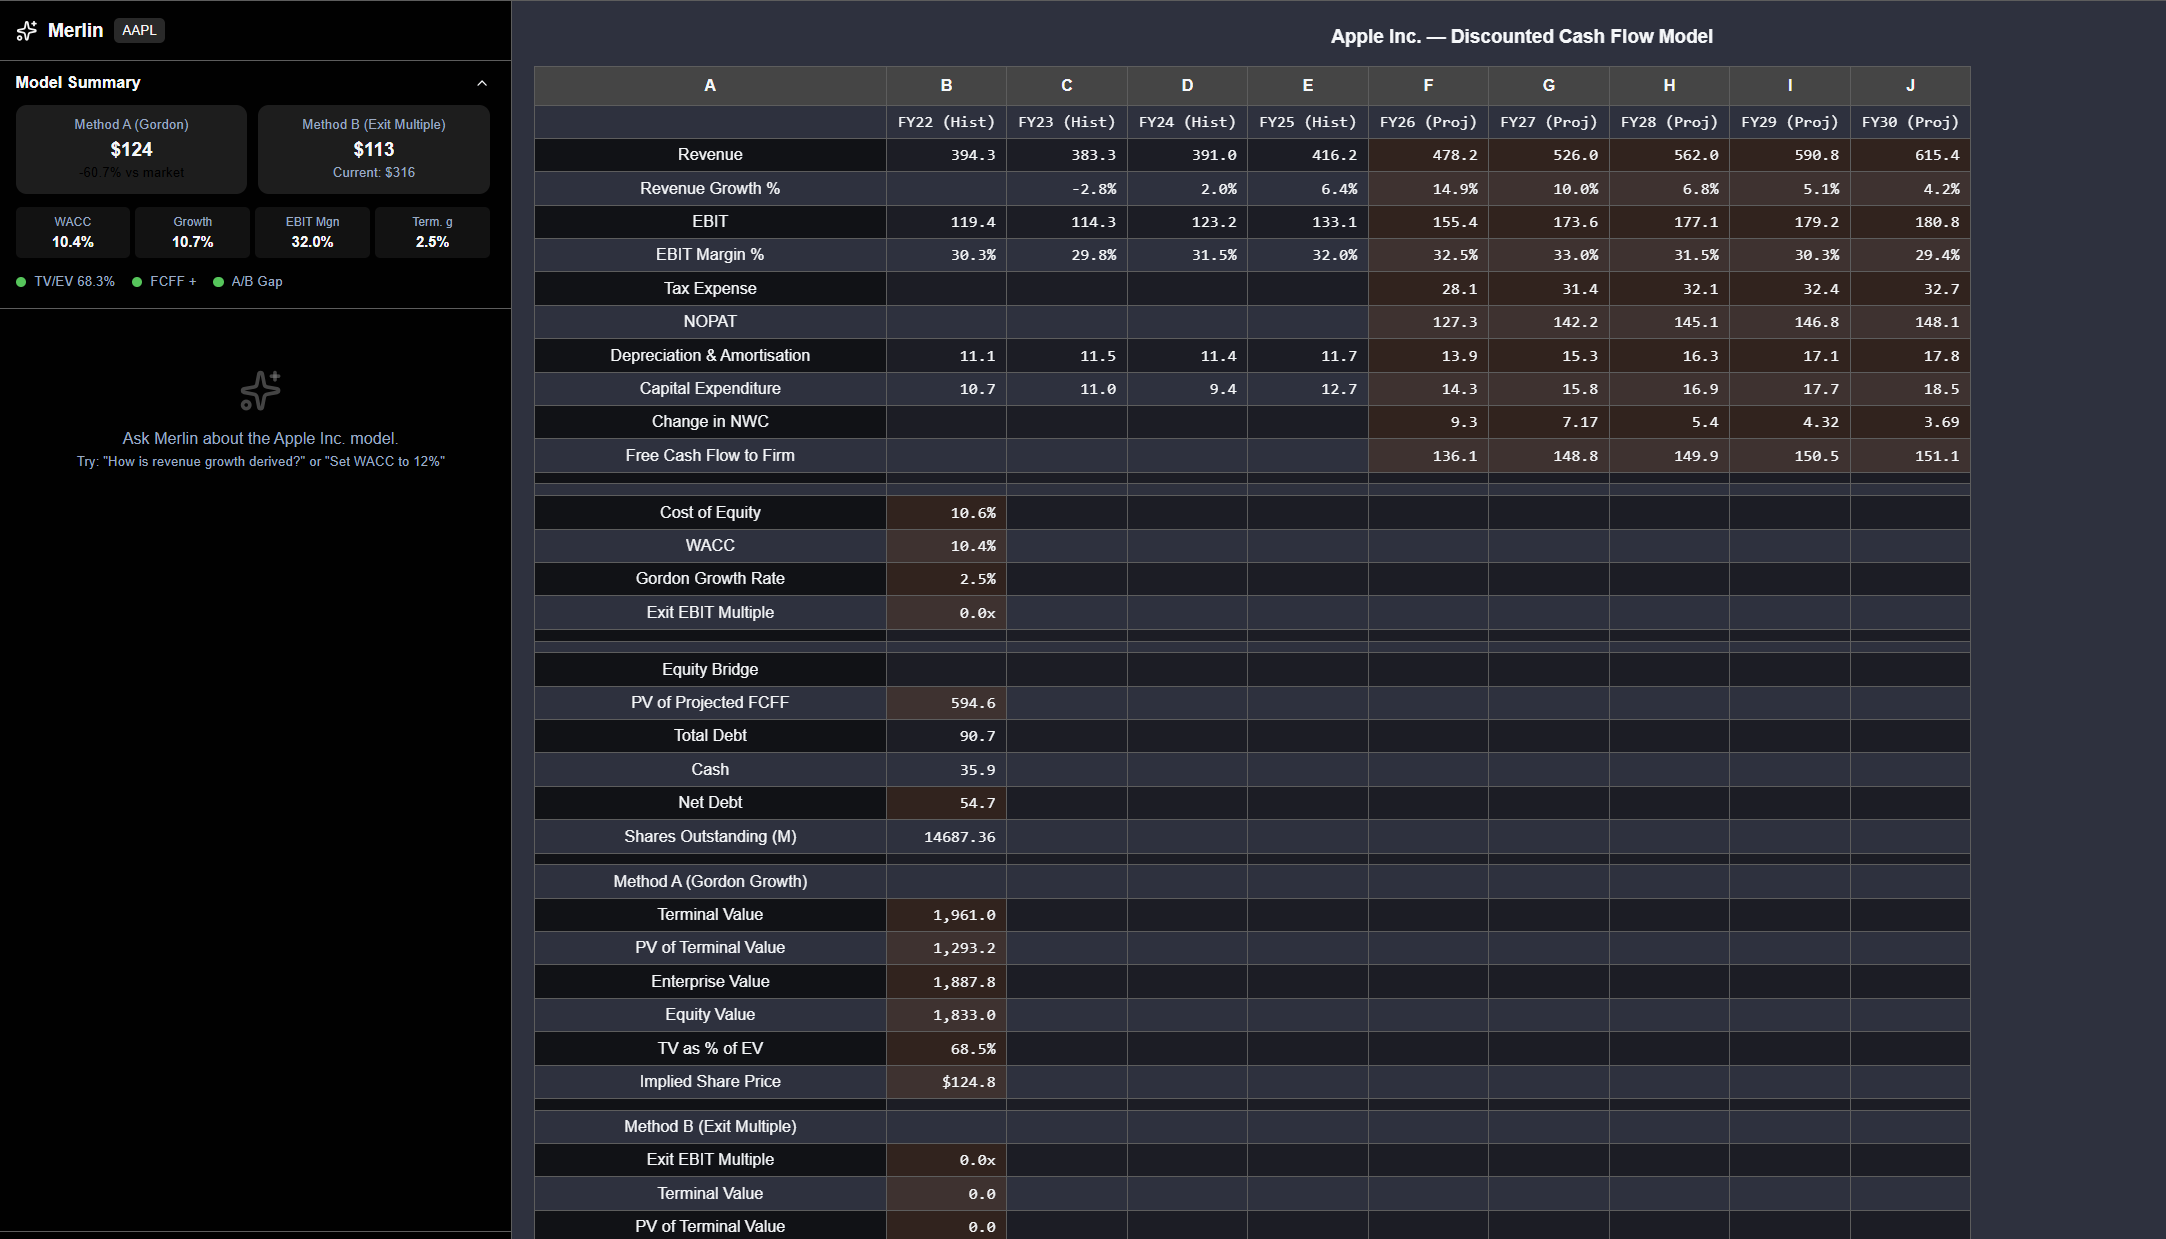Screen dimensions: 2166x1239
Task: Click the large sparkle icon above Ask Merlin
Action: pyautogui.click(x=260, y=391)
